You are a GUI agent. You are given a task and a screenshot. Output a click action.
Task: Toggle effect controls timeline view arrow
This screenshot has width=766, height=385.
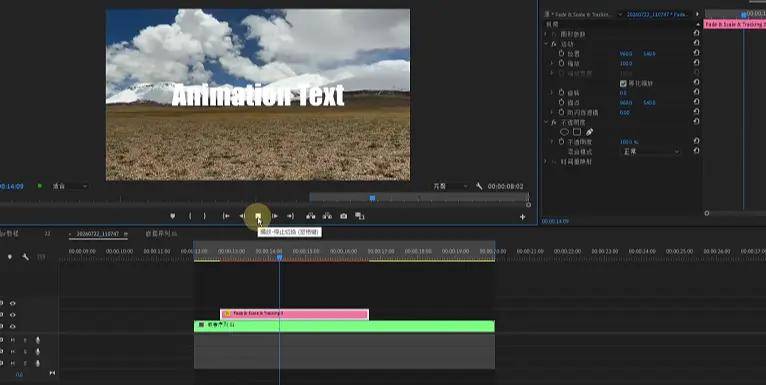(698, 14)
